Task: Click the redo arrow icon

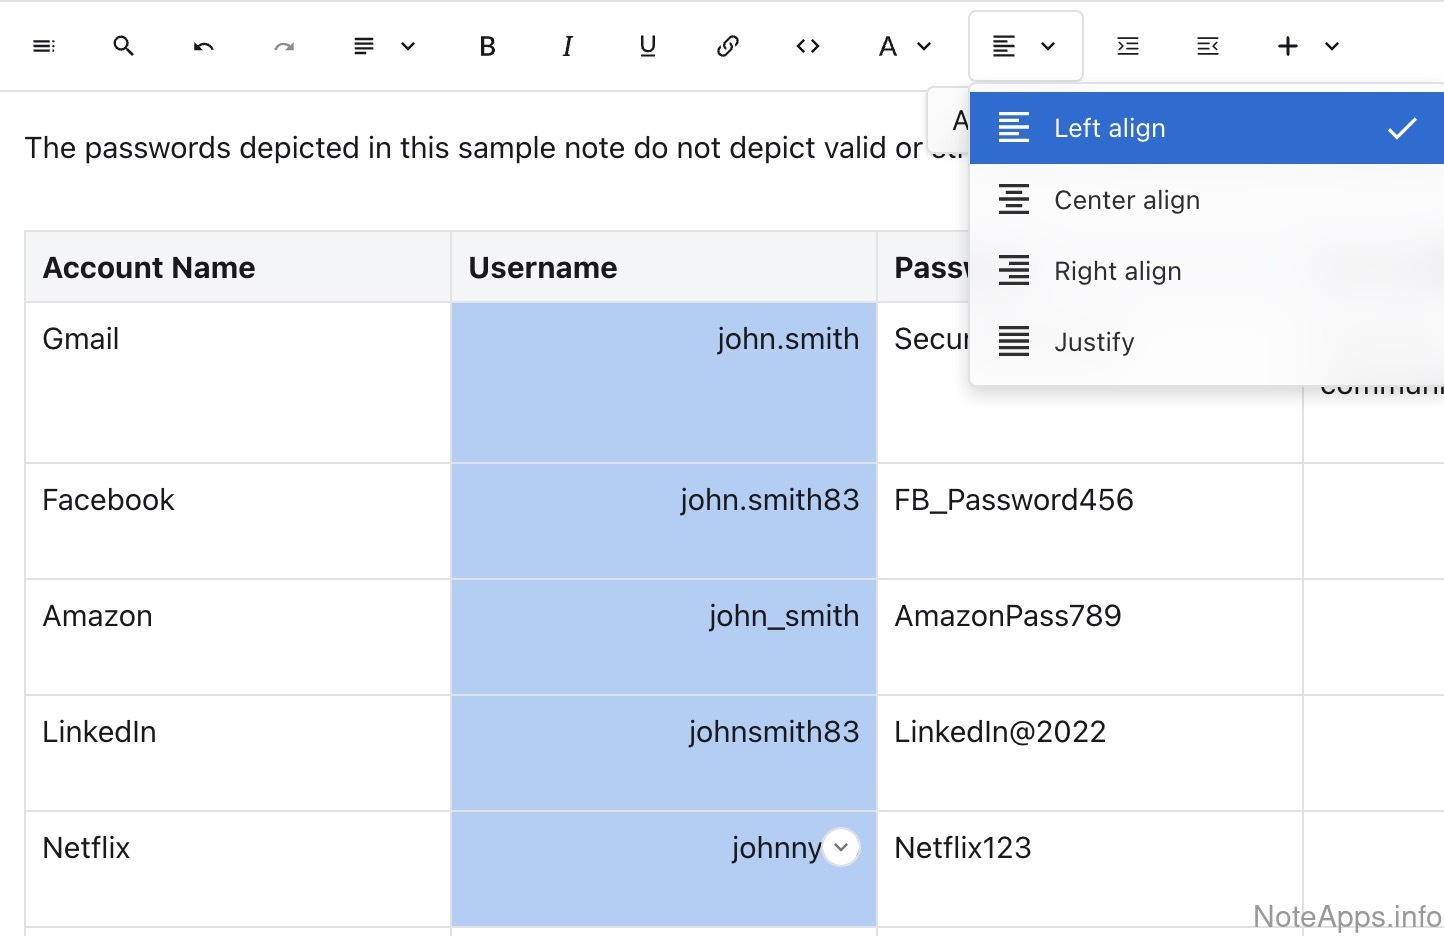Action: point(284,46)
